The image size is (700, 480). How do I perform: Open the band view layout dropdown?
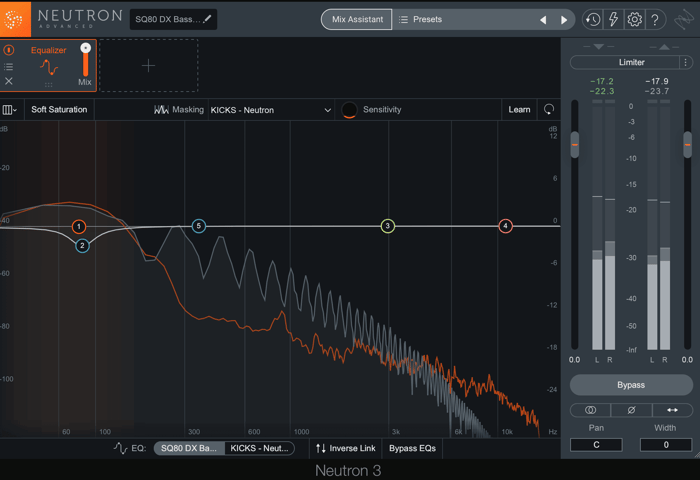tap(9, 110)
